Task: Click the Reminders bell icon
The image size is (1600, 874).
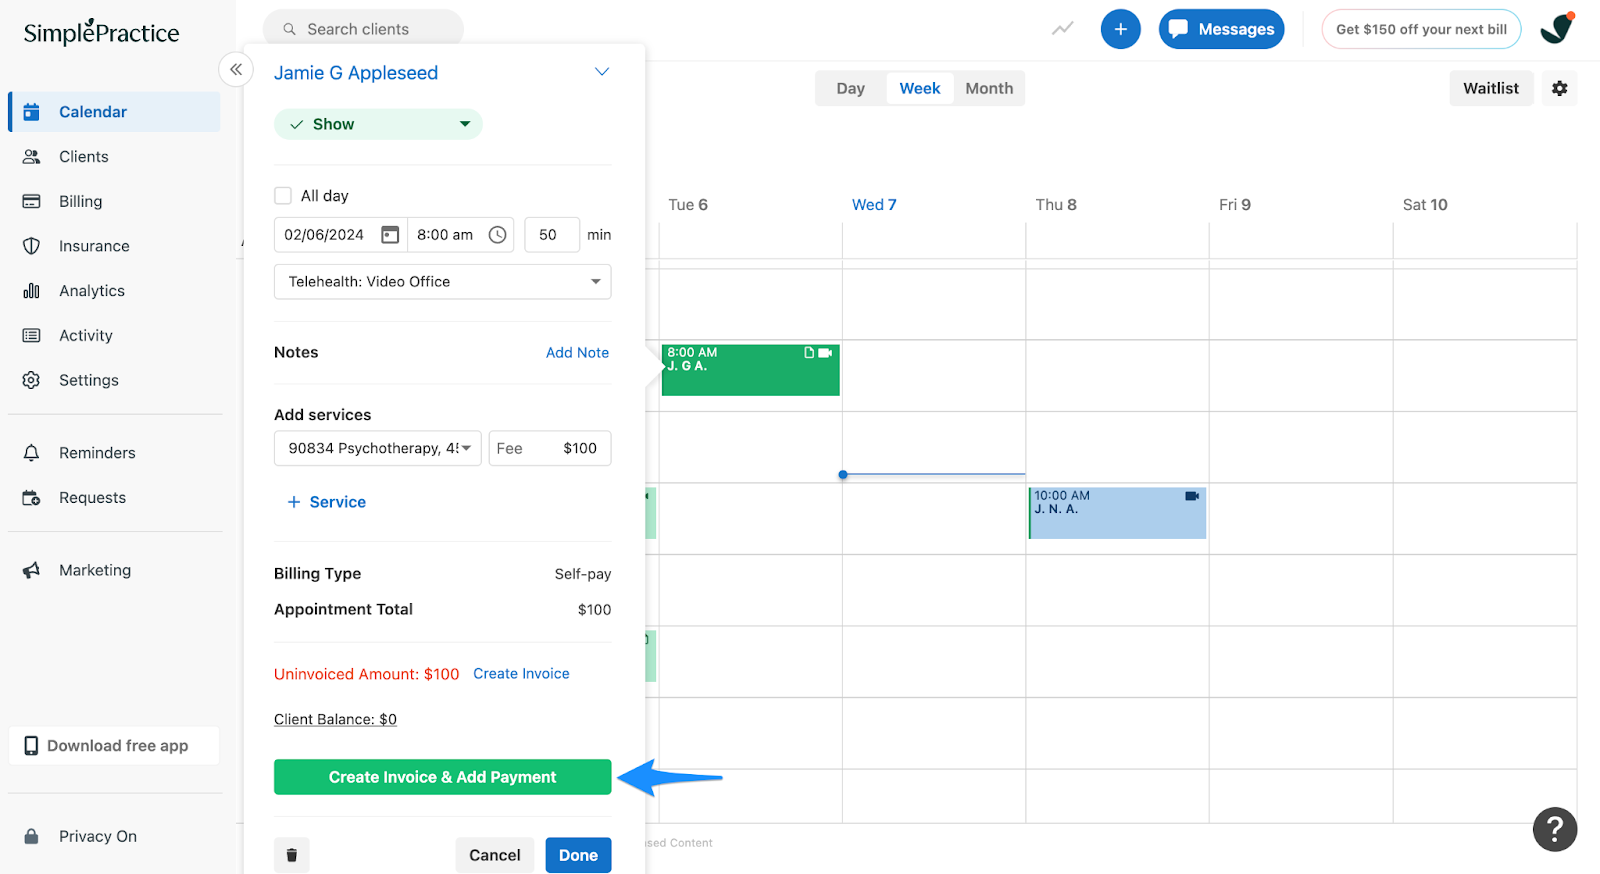Action: (x=31, y=453)
